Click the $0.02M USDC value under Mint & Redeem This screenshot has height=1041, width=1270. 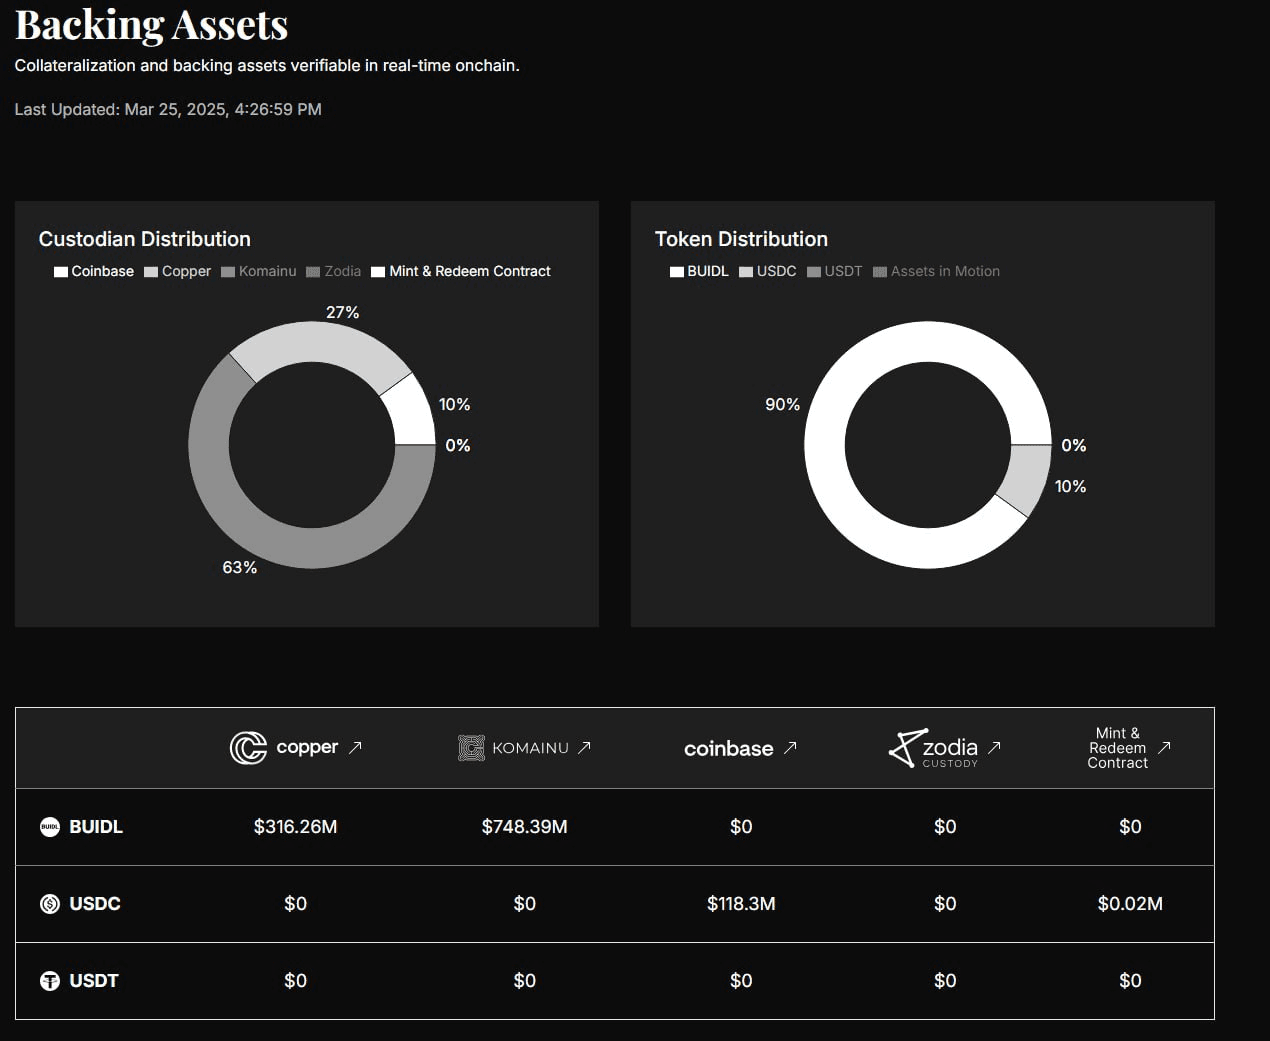pos(1130,904)
